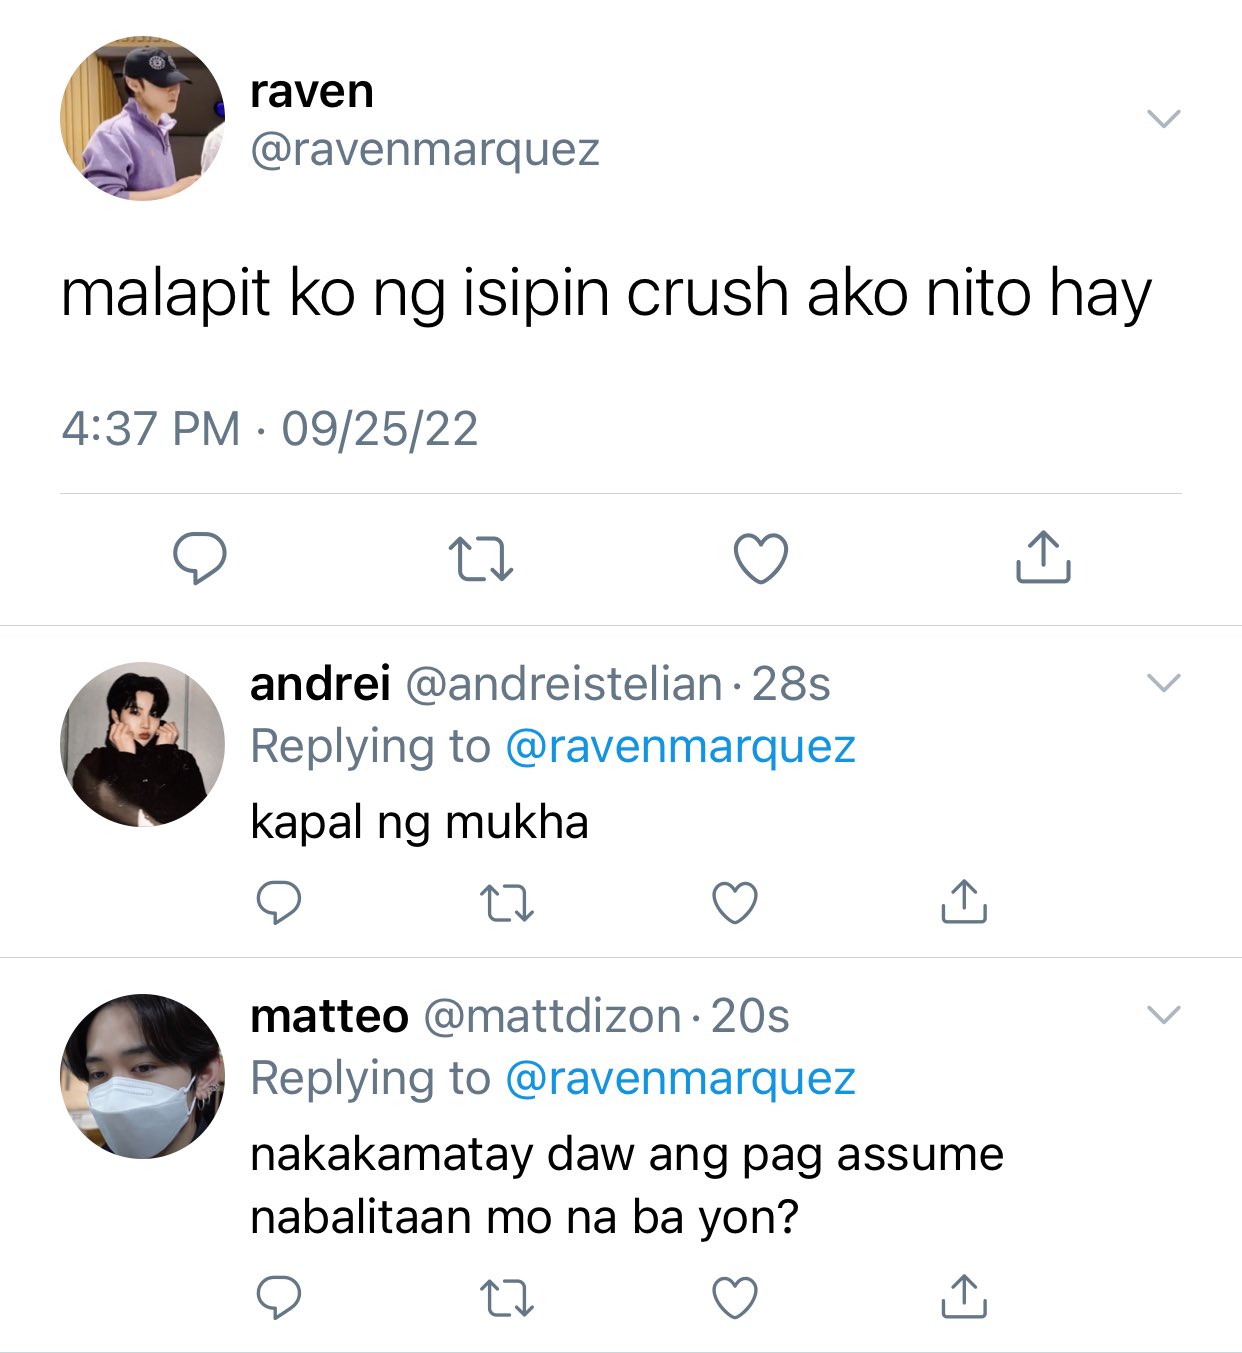
Task: Open options chevron on matteo's reply
Action: pyautogui.click(x=1164, y=1015)
